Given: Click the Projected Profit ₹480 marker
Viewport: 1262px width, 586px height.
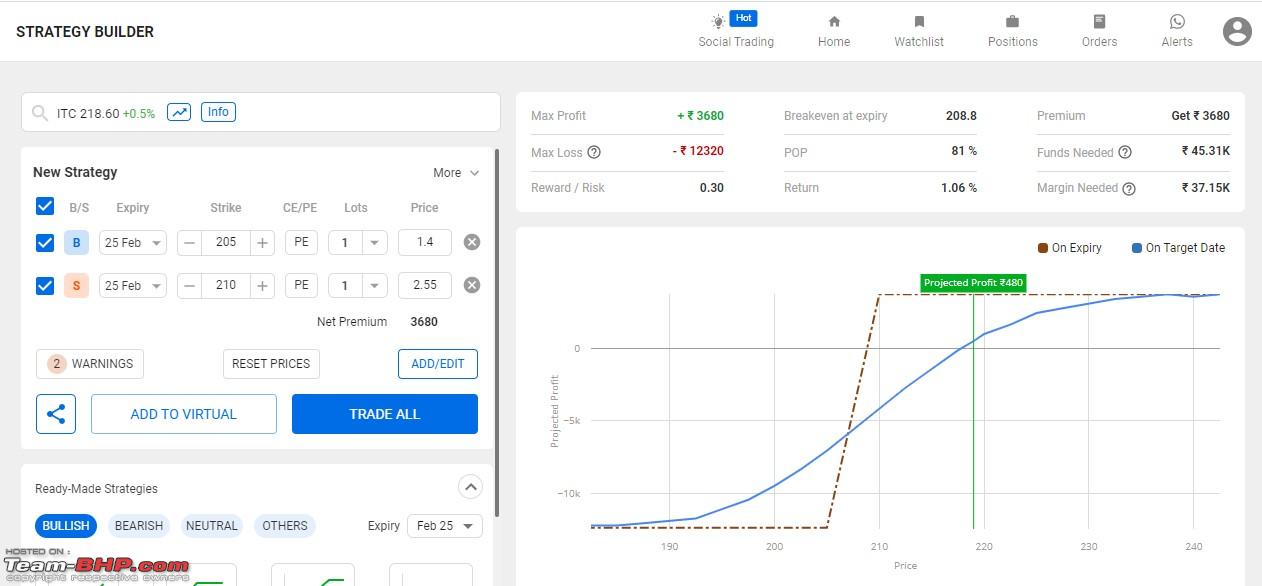Looking at the screenshot, I should (973, 283).
